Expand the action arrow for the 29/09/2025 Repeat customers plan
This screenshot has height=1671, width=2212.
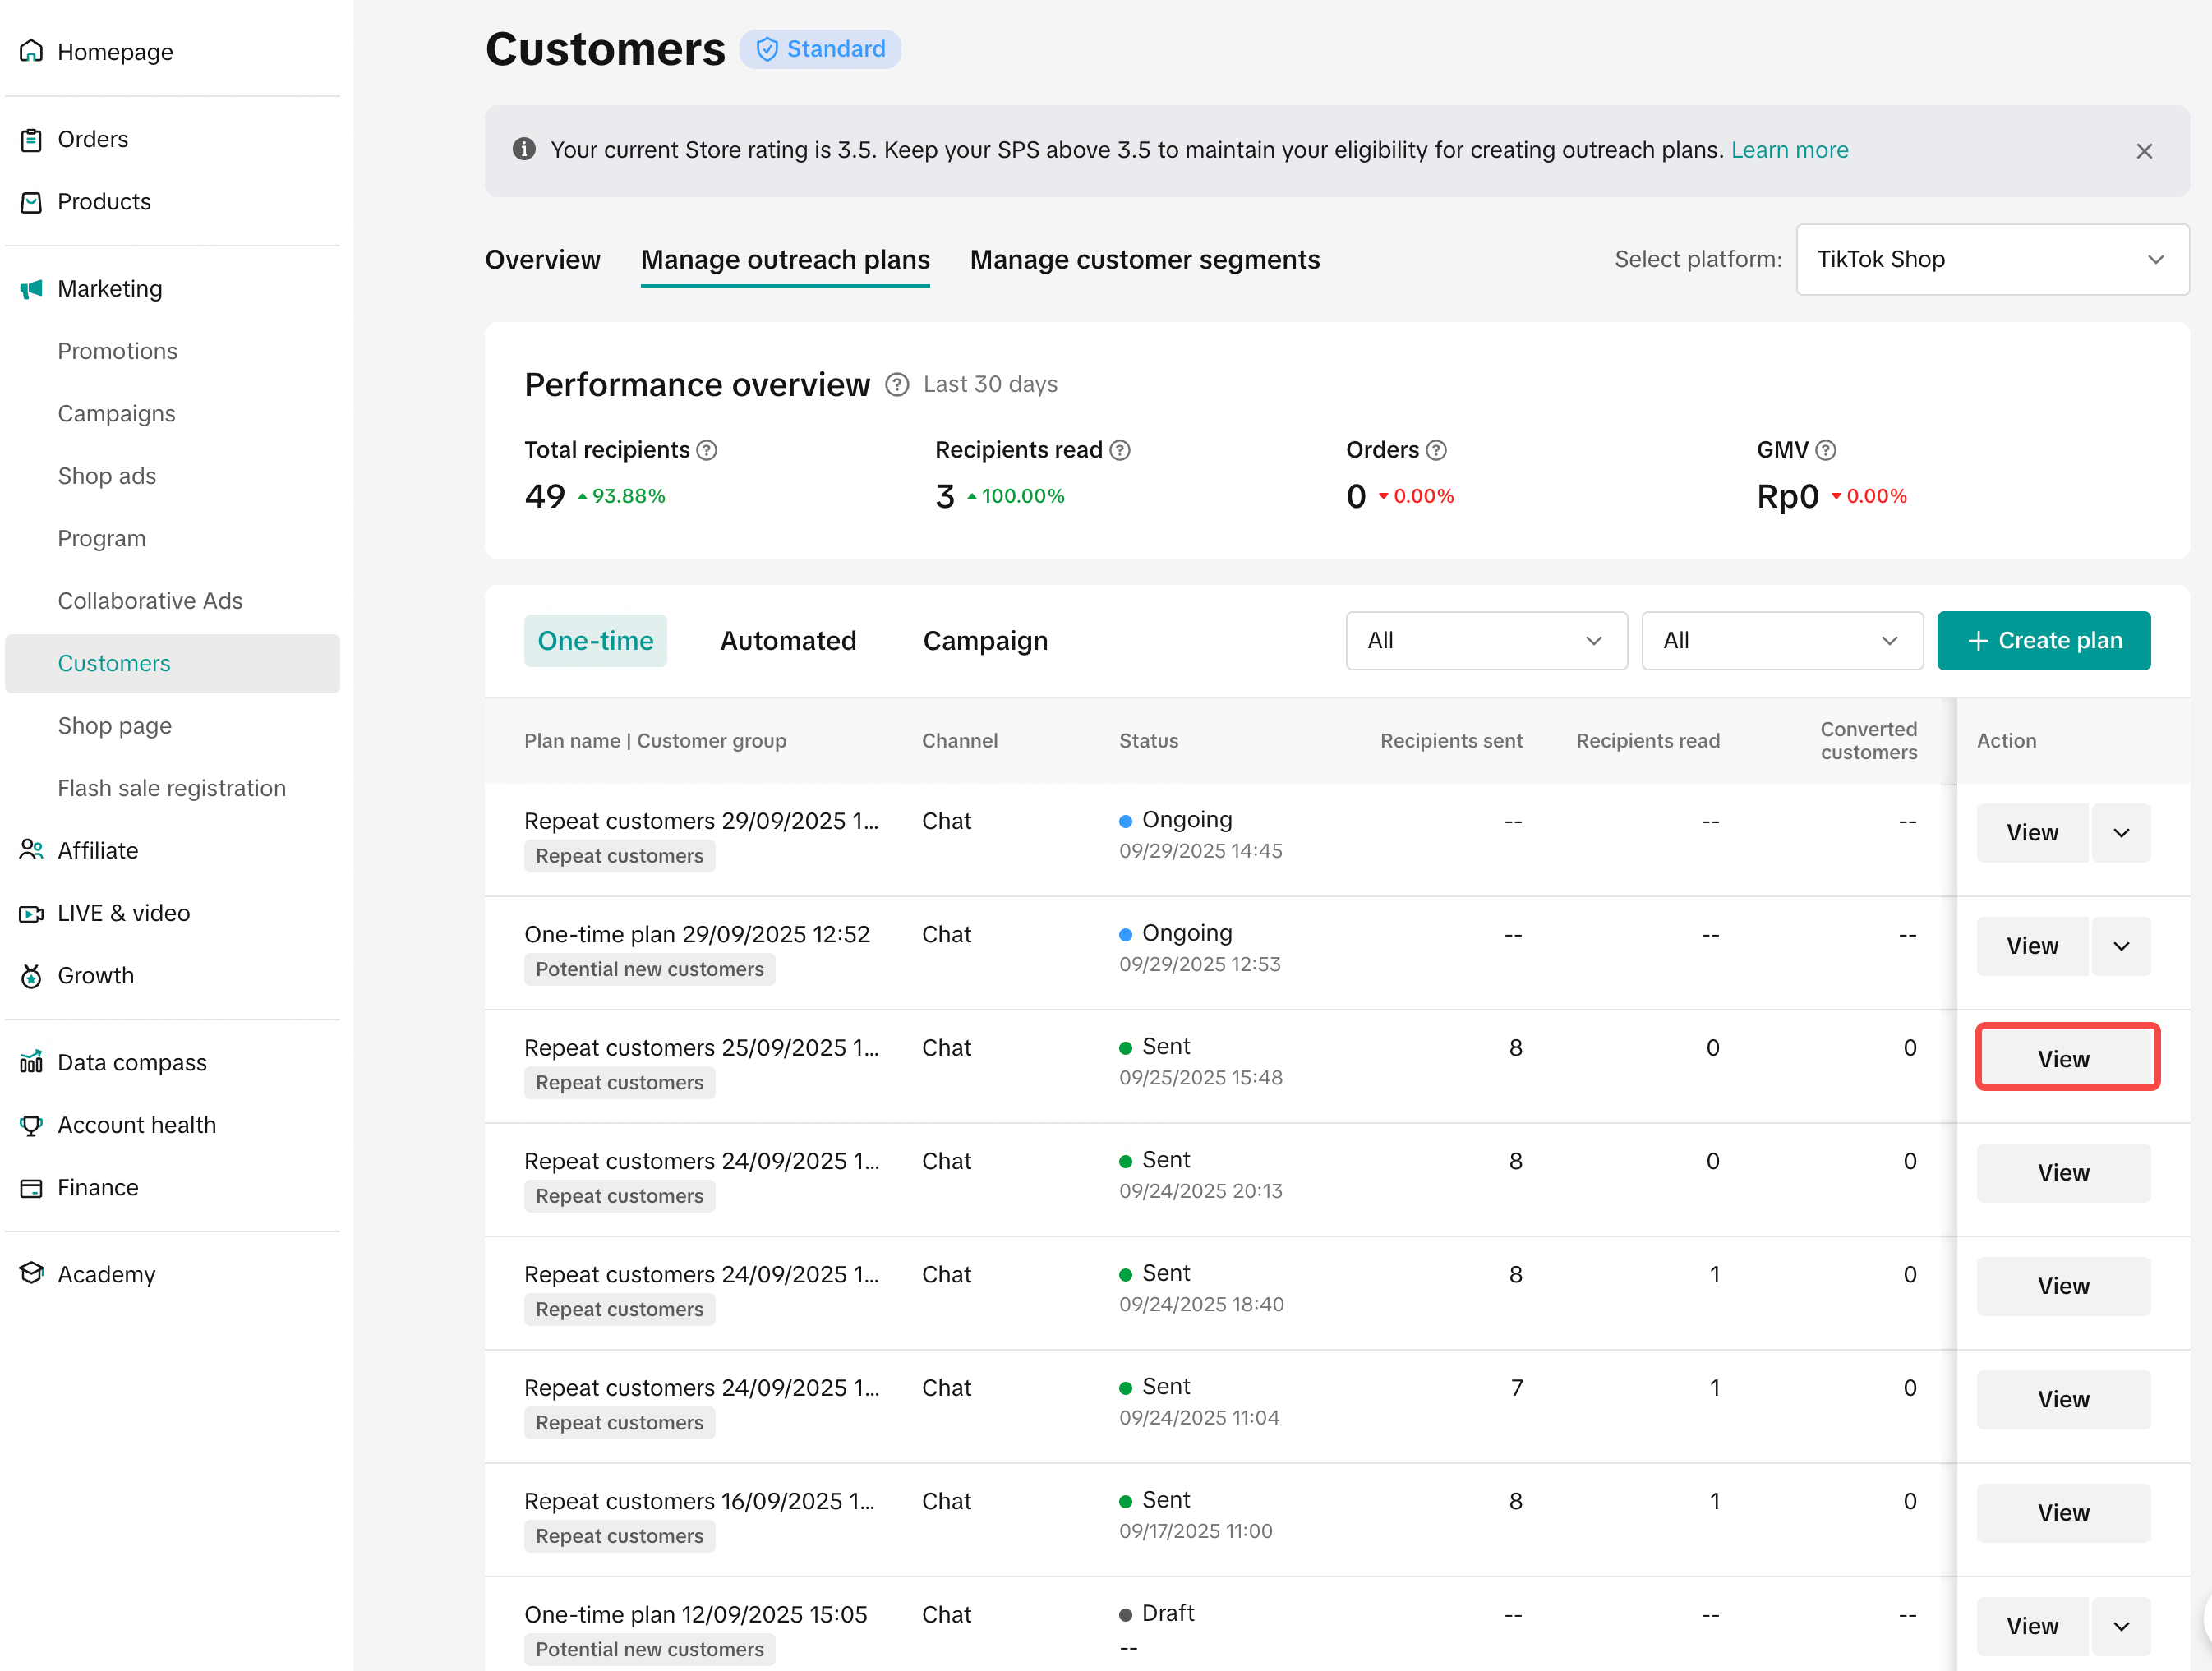click(x=2121, y=833)
